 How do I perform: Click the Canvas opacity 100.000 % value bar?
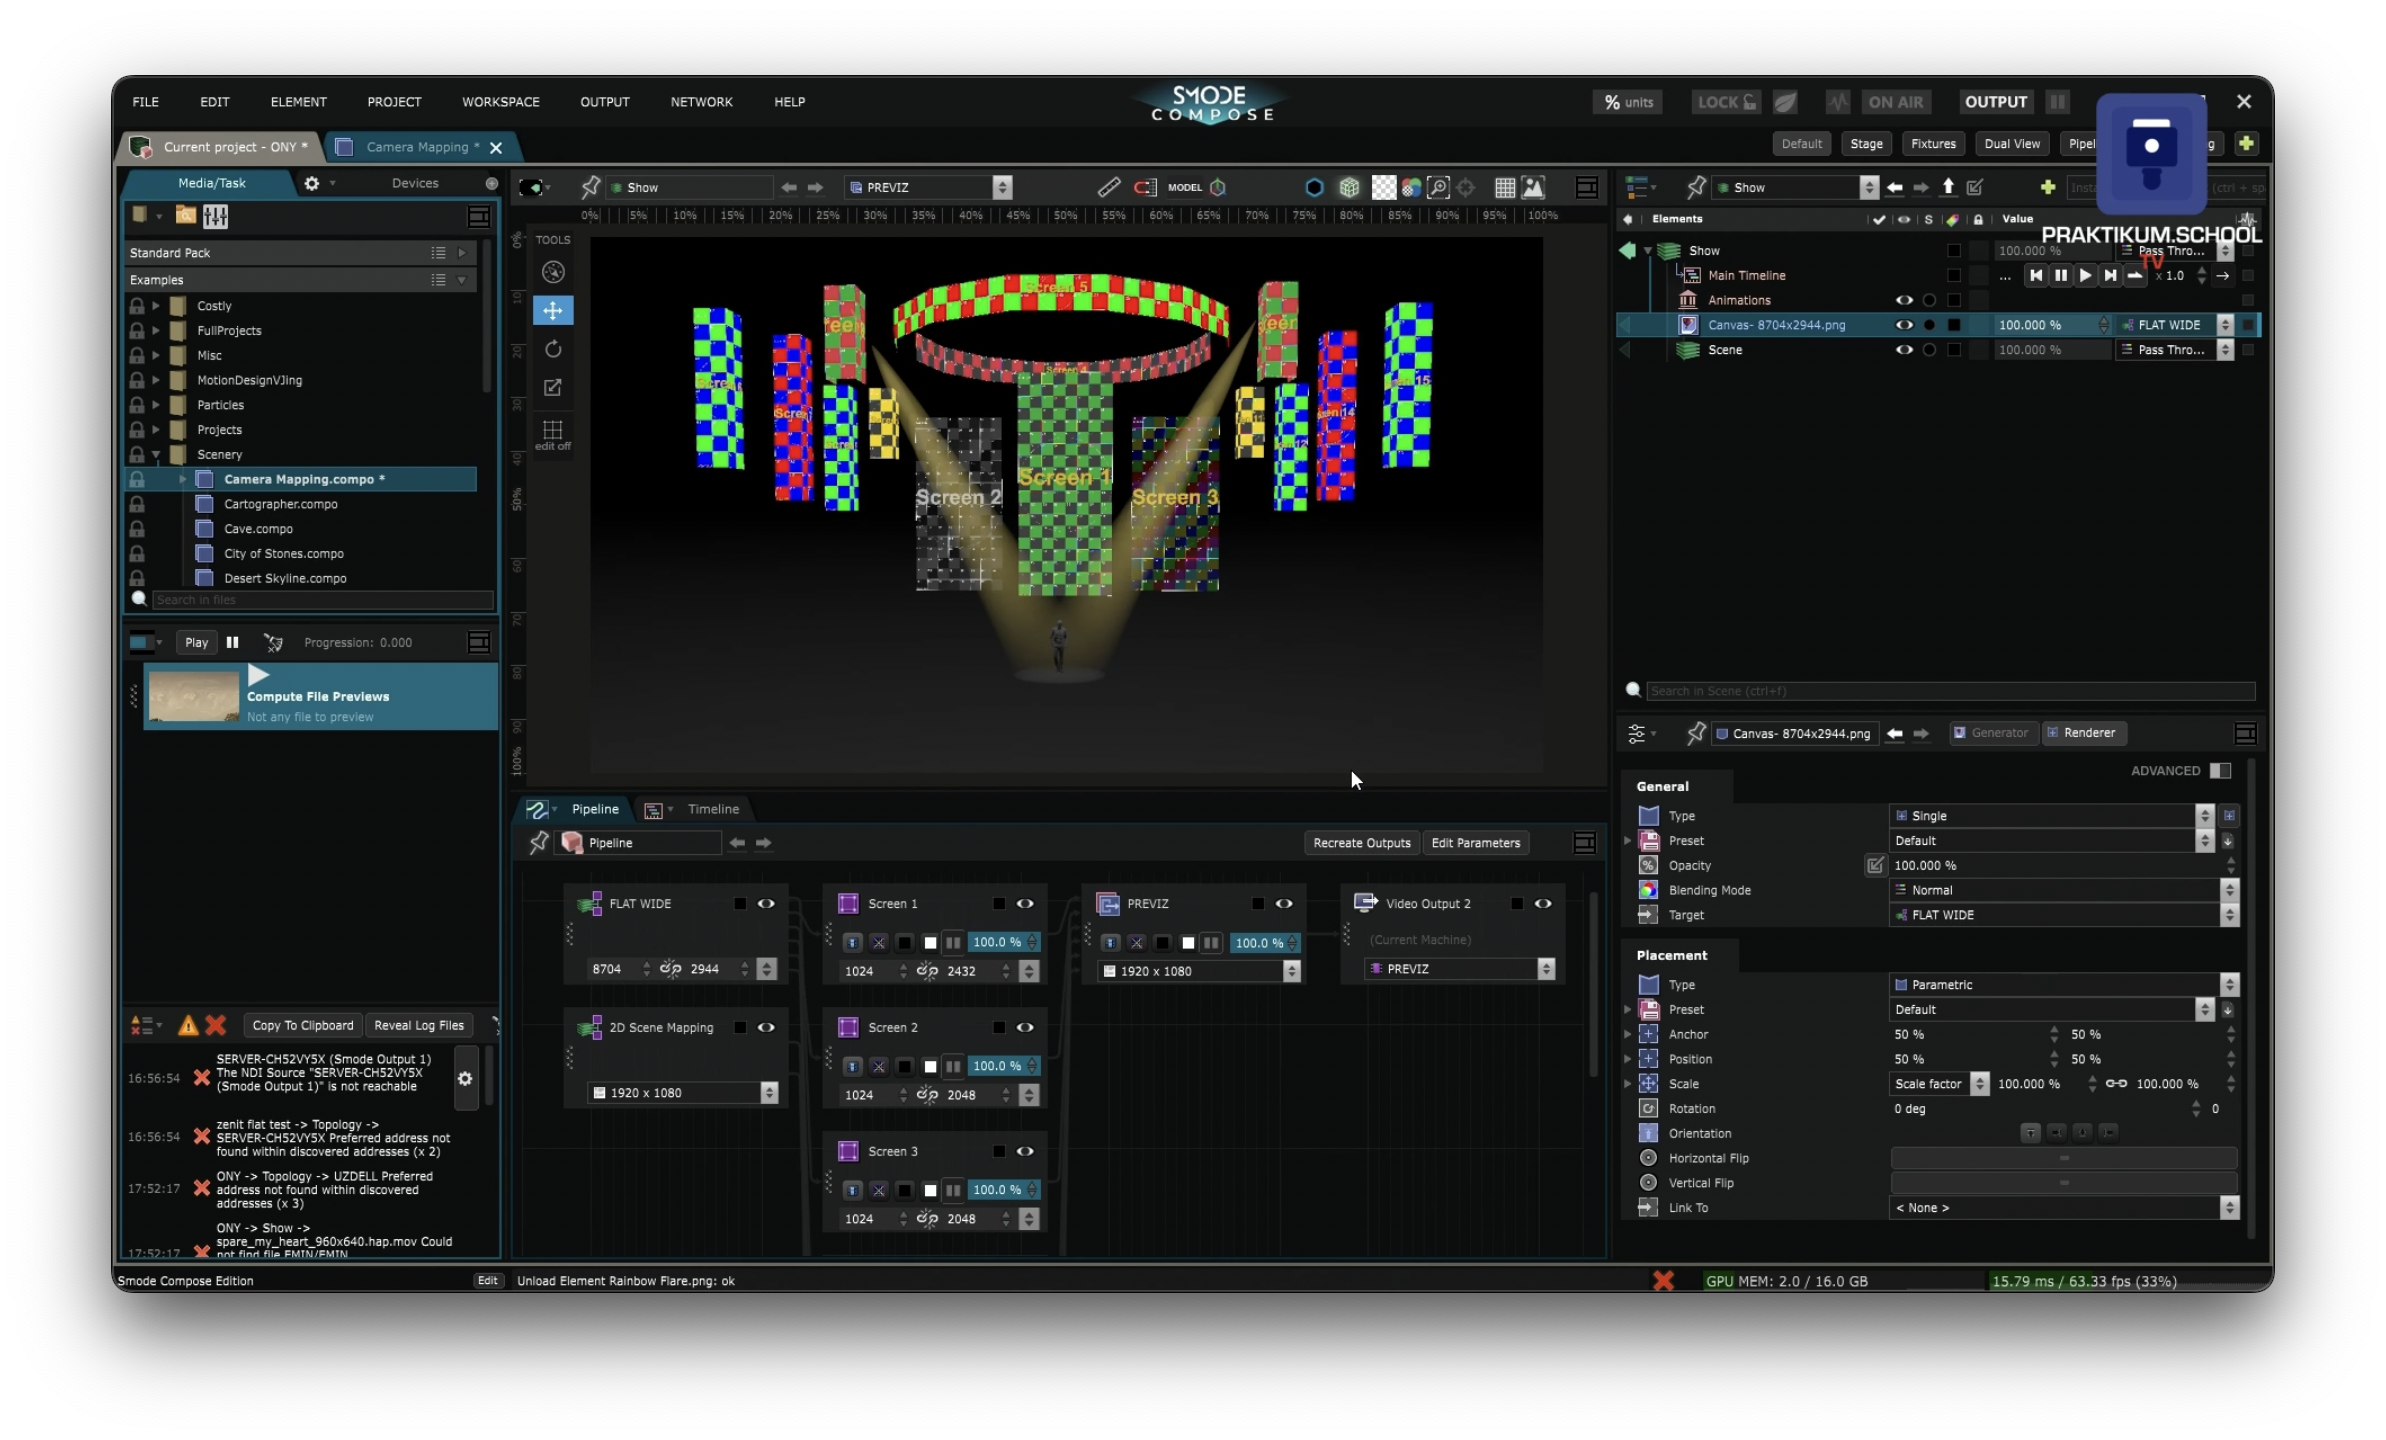click(2051, 325)
